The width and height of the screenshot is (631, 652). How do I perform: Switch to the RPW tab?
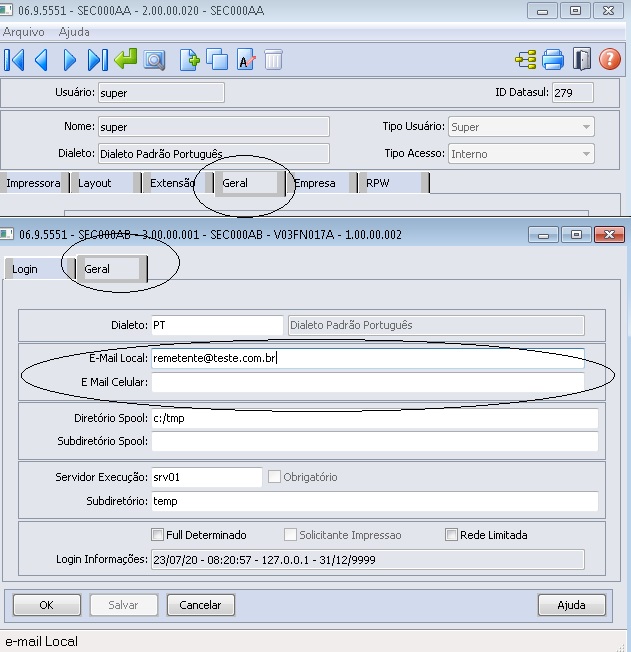(393, 183)
